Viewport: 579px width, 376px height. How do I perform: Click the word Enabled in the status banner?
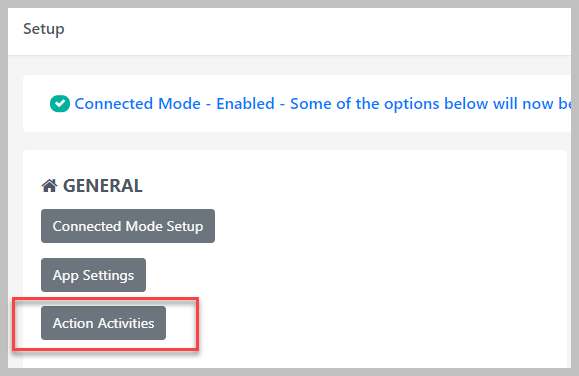click(x=245, y=104)
